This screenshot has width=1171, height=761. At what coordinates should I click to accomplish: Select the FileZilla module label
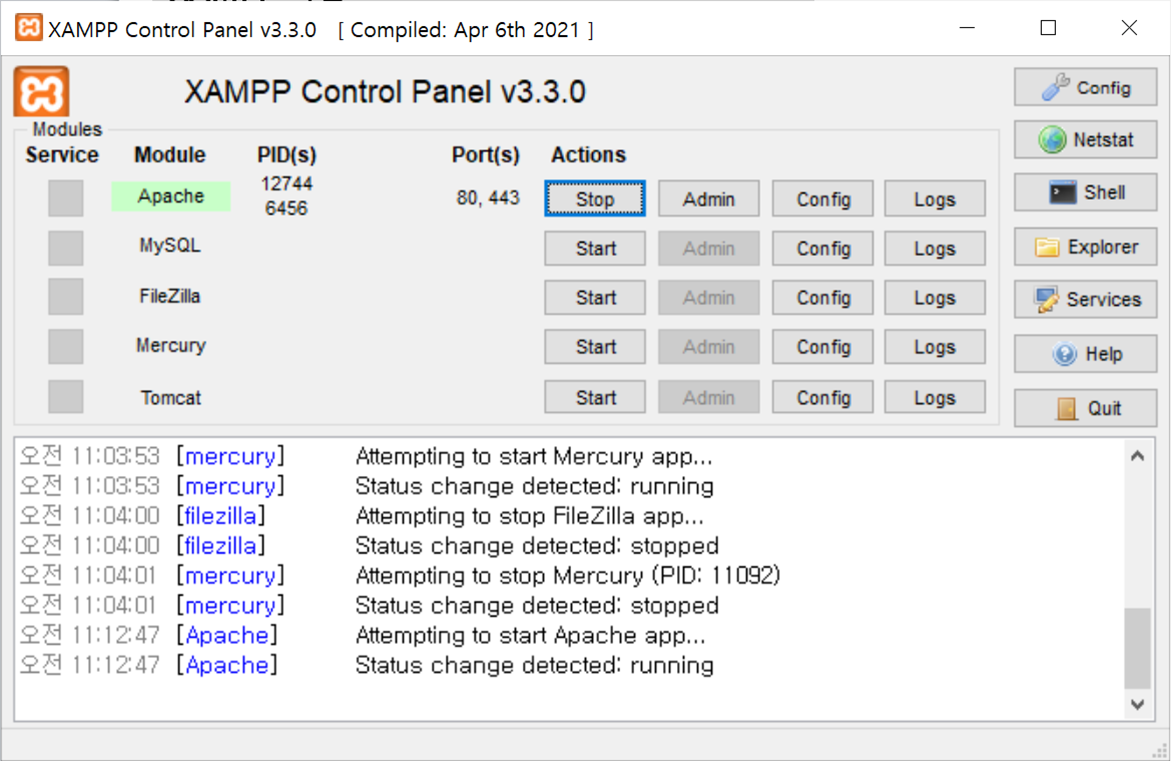[170, 296]
